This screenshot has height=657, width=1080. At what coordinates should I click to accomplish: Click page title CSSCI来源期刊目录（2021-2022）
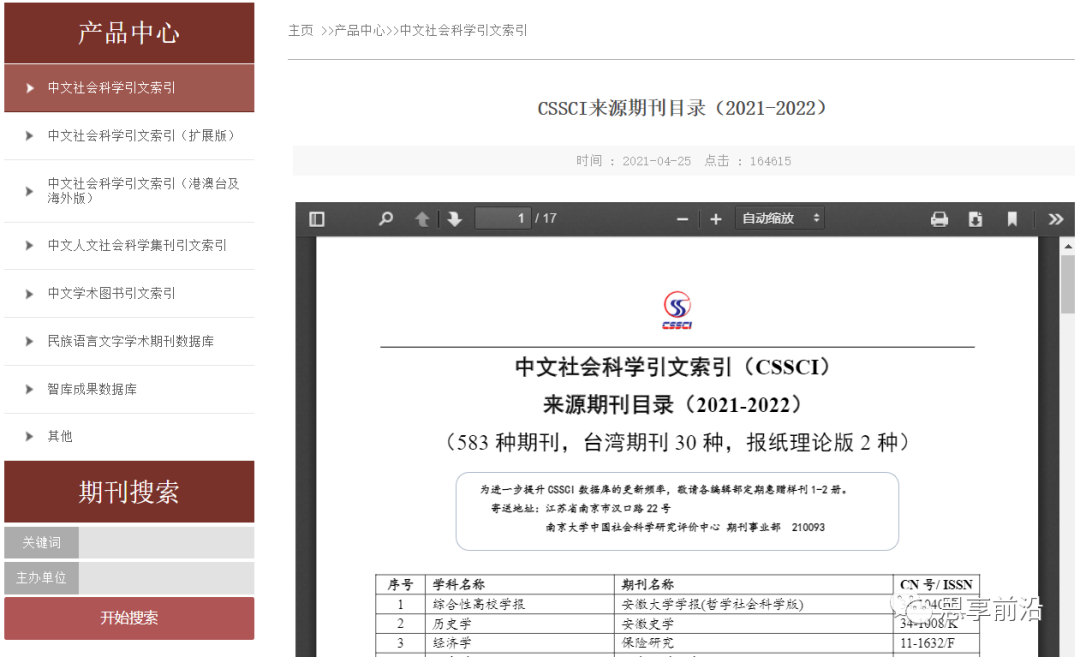point(681,108)
